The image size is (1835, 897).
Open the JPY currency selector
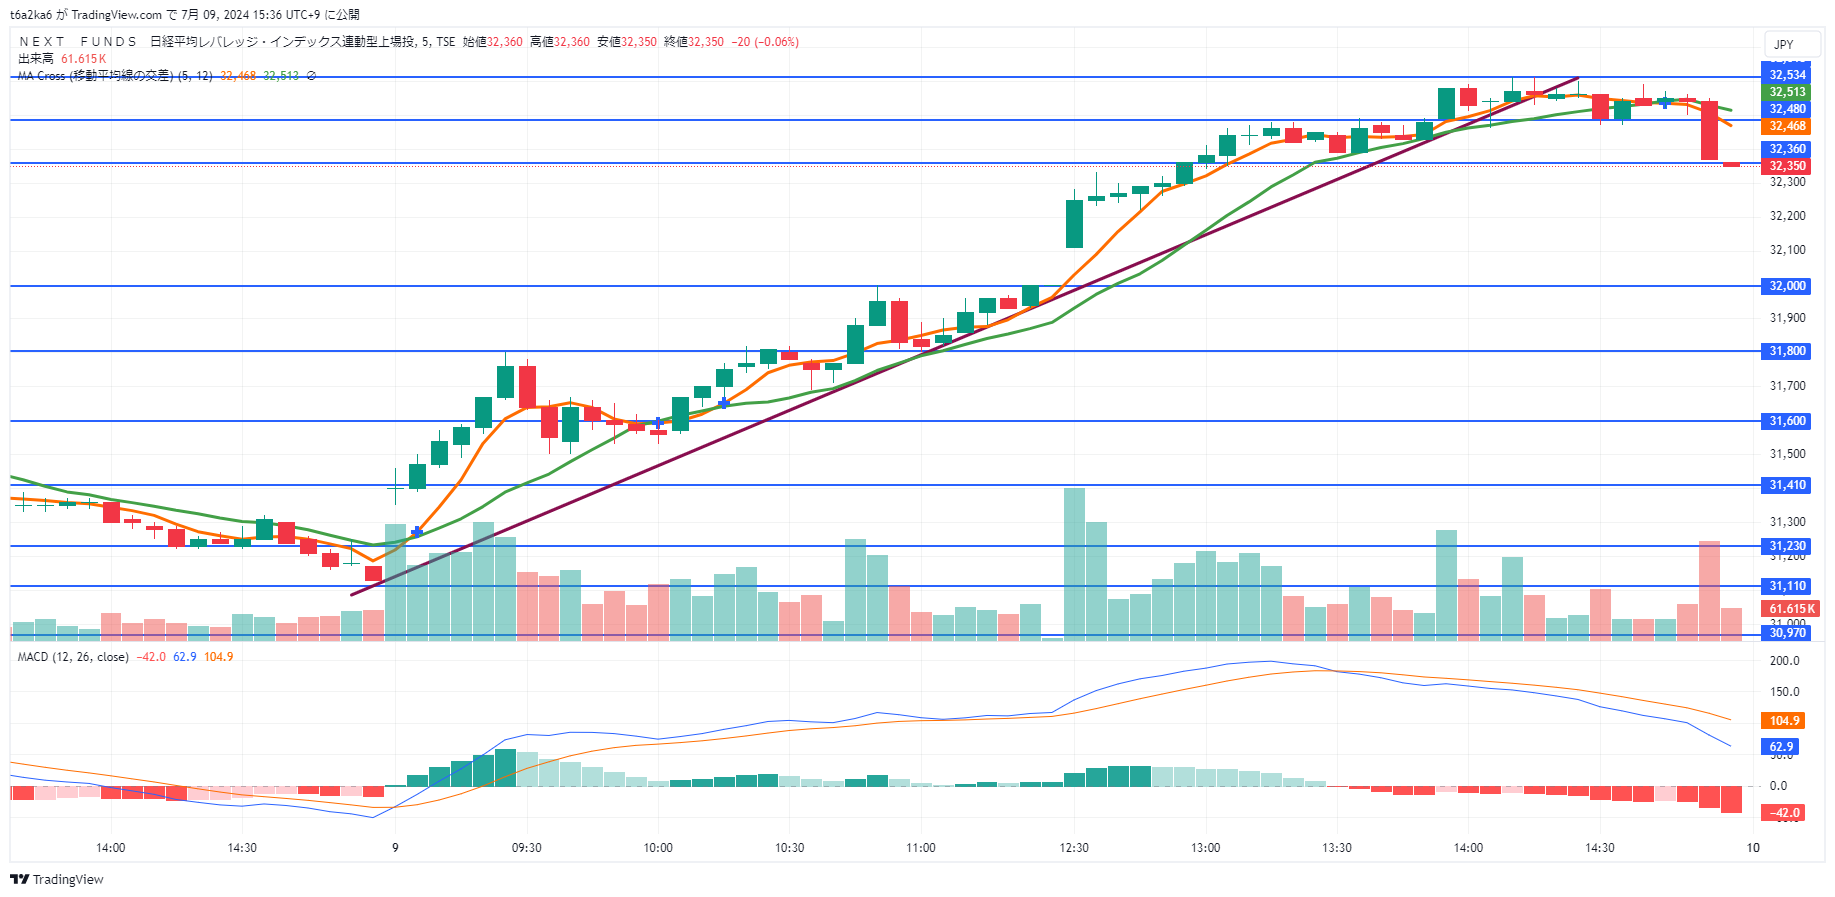click(x=1784, y=44)
